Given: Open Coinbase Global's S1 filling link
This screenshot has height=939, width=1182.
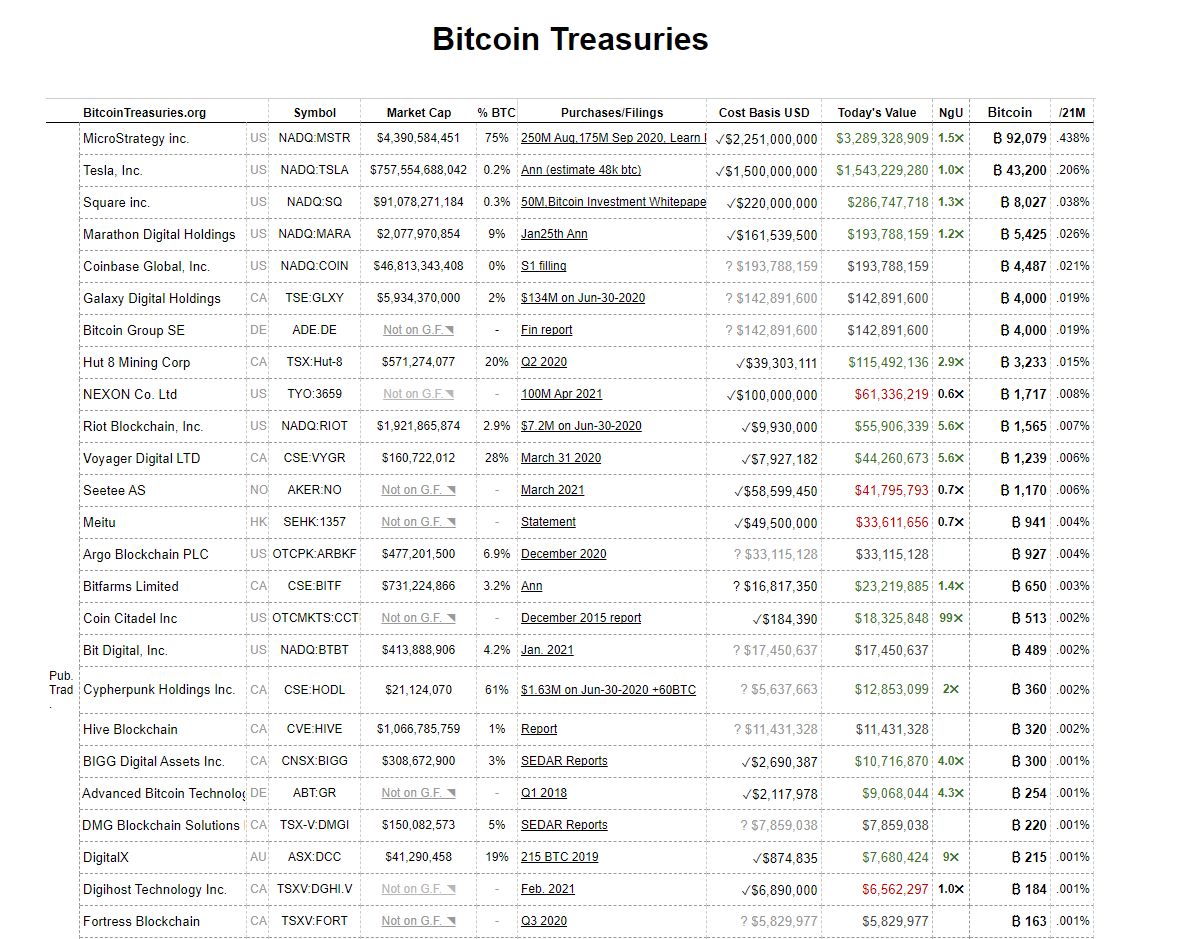Looking at the screenshot, I should [x=543, y=266].
